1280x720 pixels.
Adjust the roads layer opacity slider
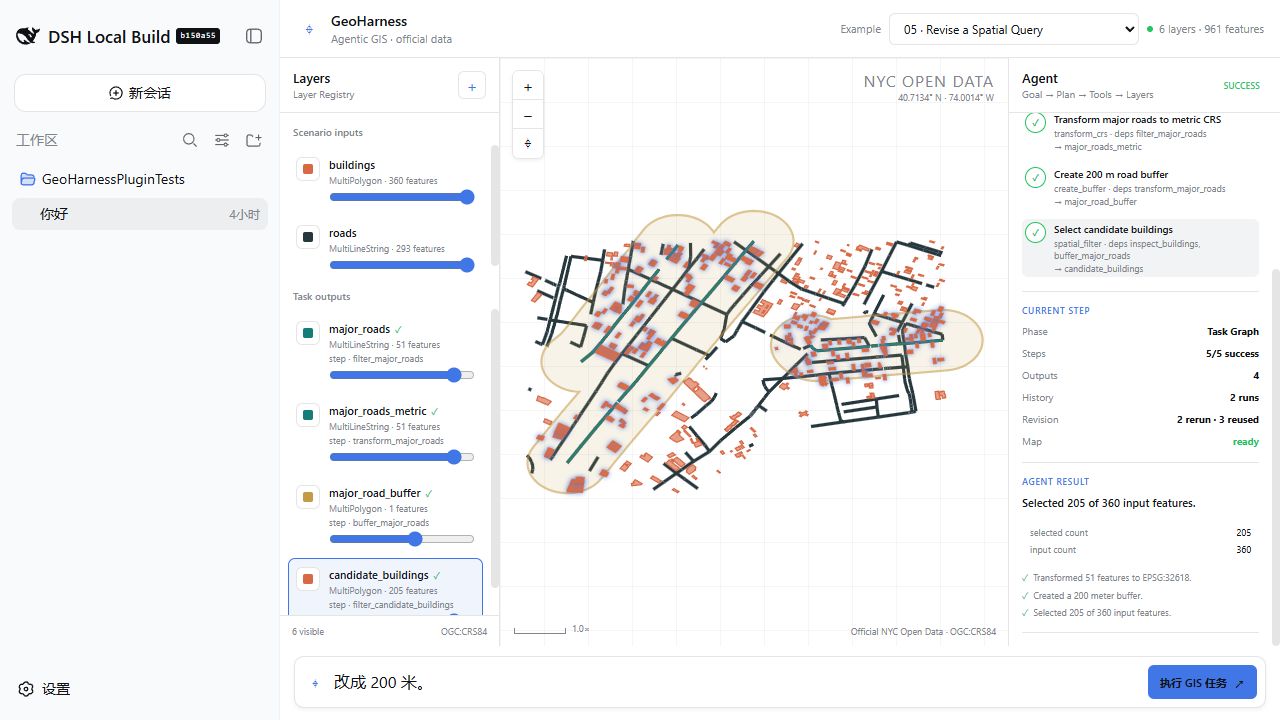coord(401,265)
